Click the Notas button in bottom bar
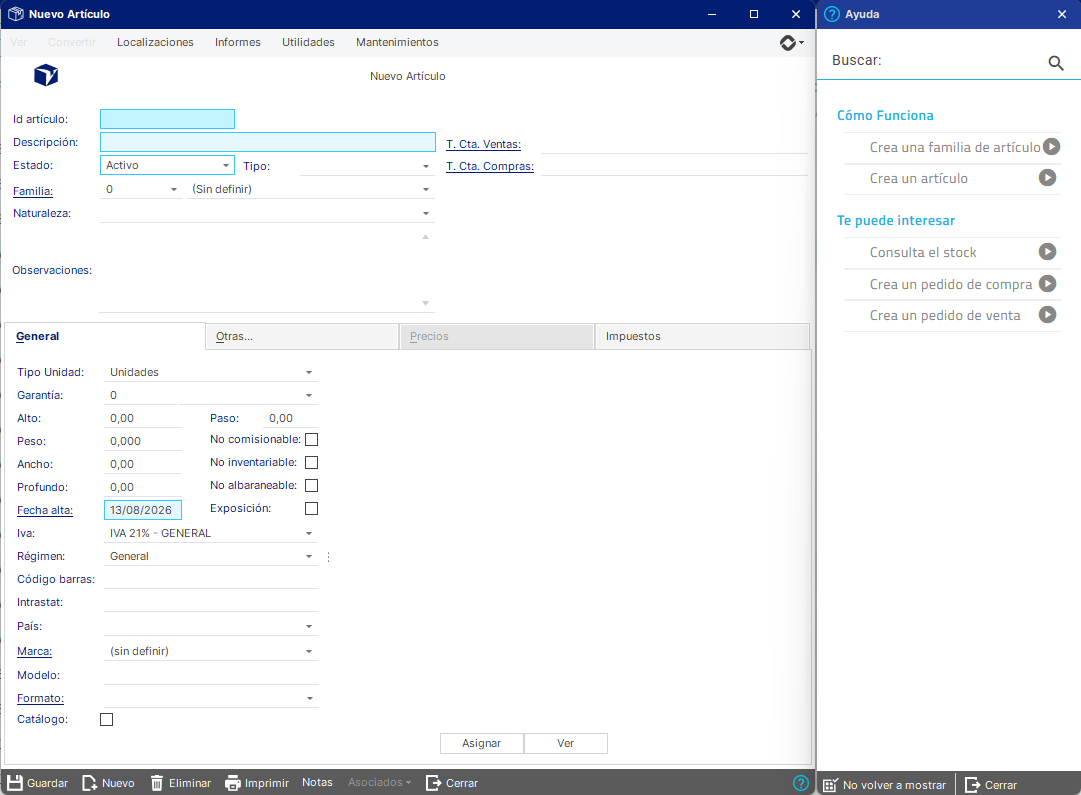Image resolution: width=1081 pixels, height=795 pixels. coord(317,783)
